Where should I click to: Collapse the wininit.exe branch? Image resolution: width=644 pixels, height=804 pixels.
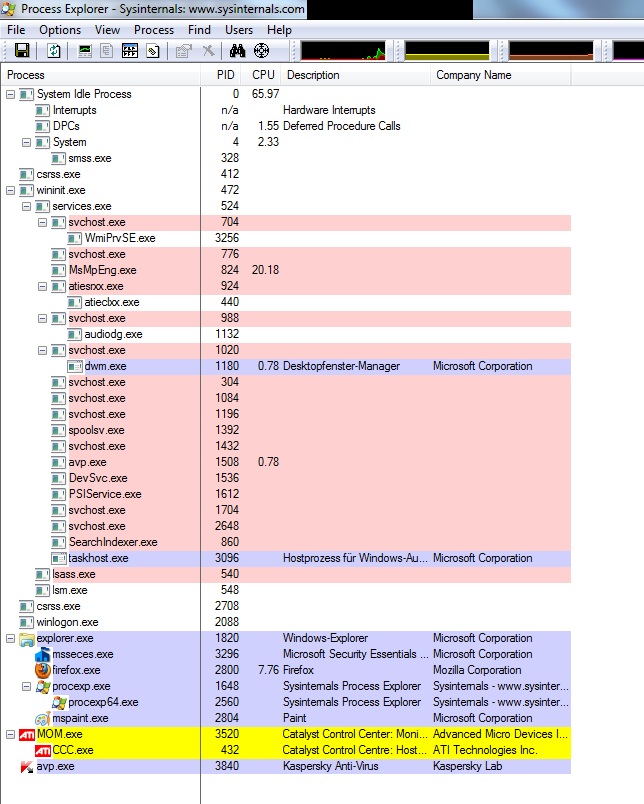pos(10,190)
